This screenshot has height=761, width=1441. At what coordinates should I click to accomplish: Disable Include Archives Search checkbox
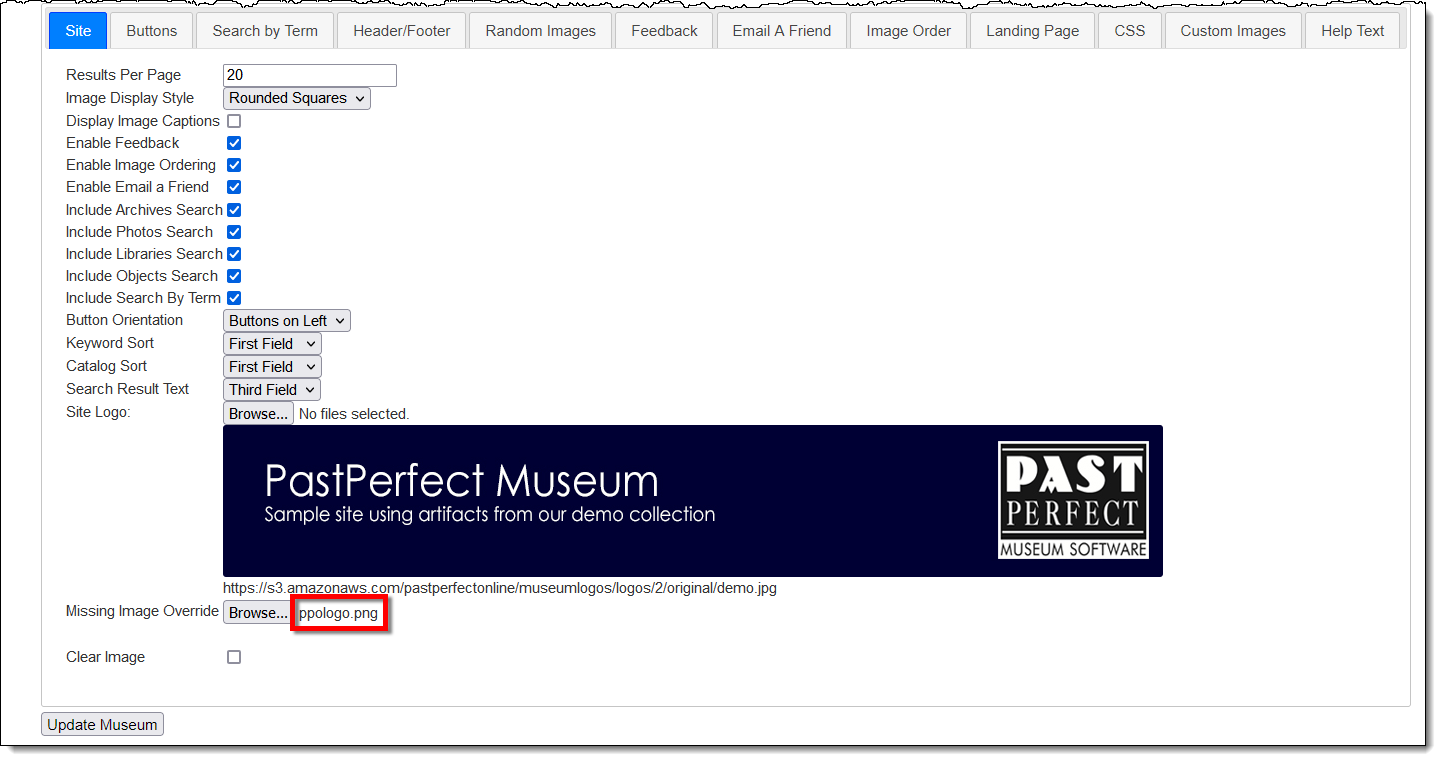234,210
